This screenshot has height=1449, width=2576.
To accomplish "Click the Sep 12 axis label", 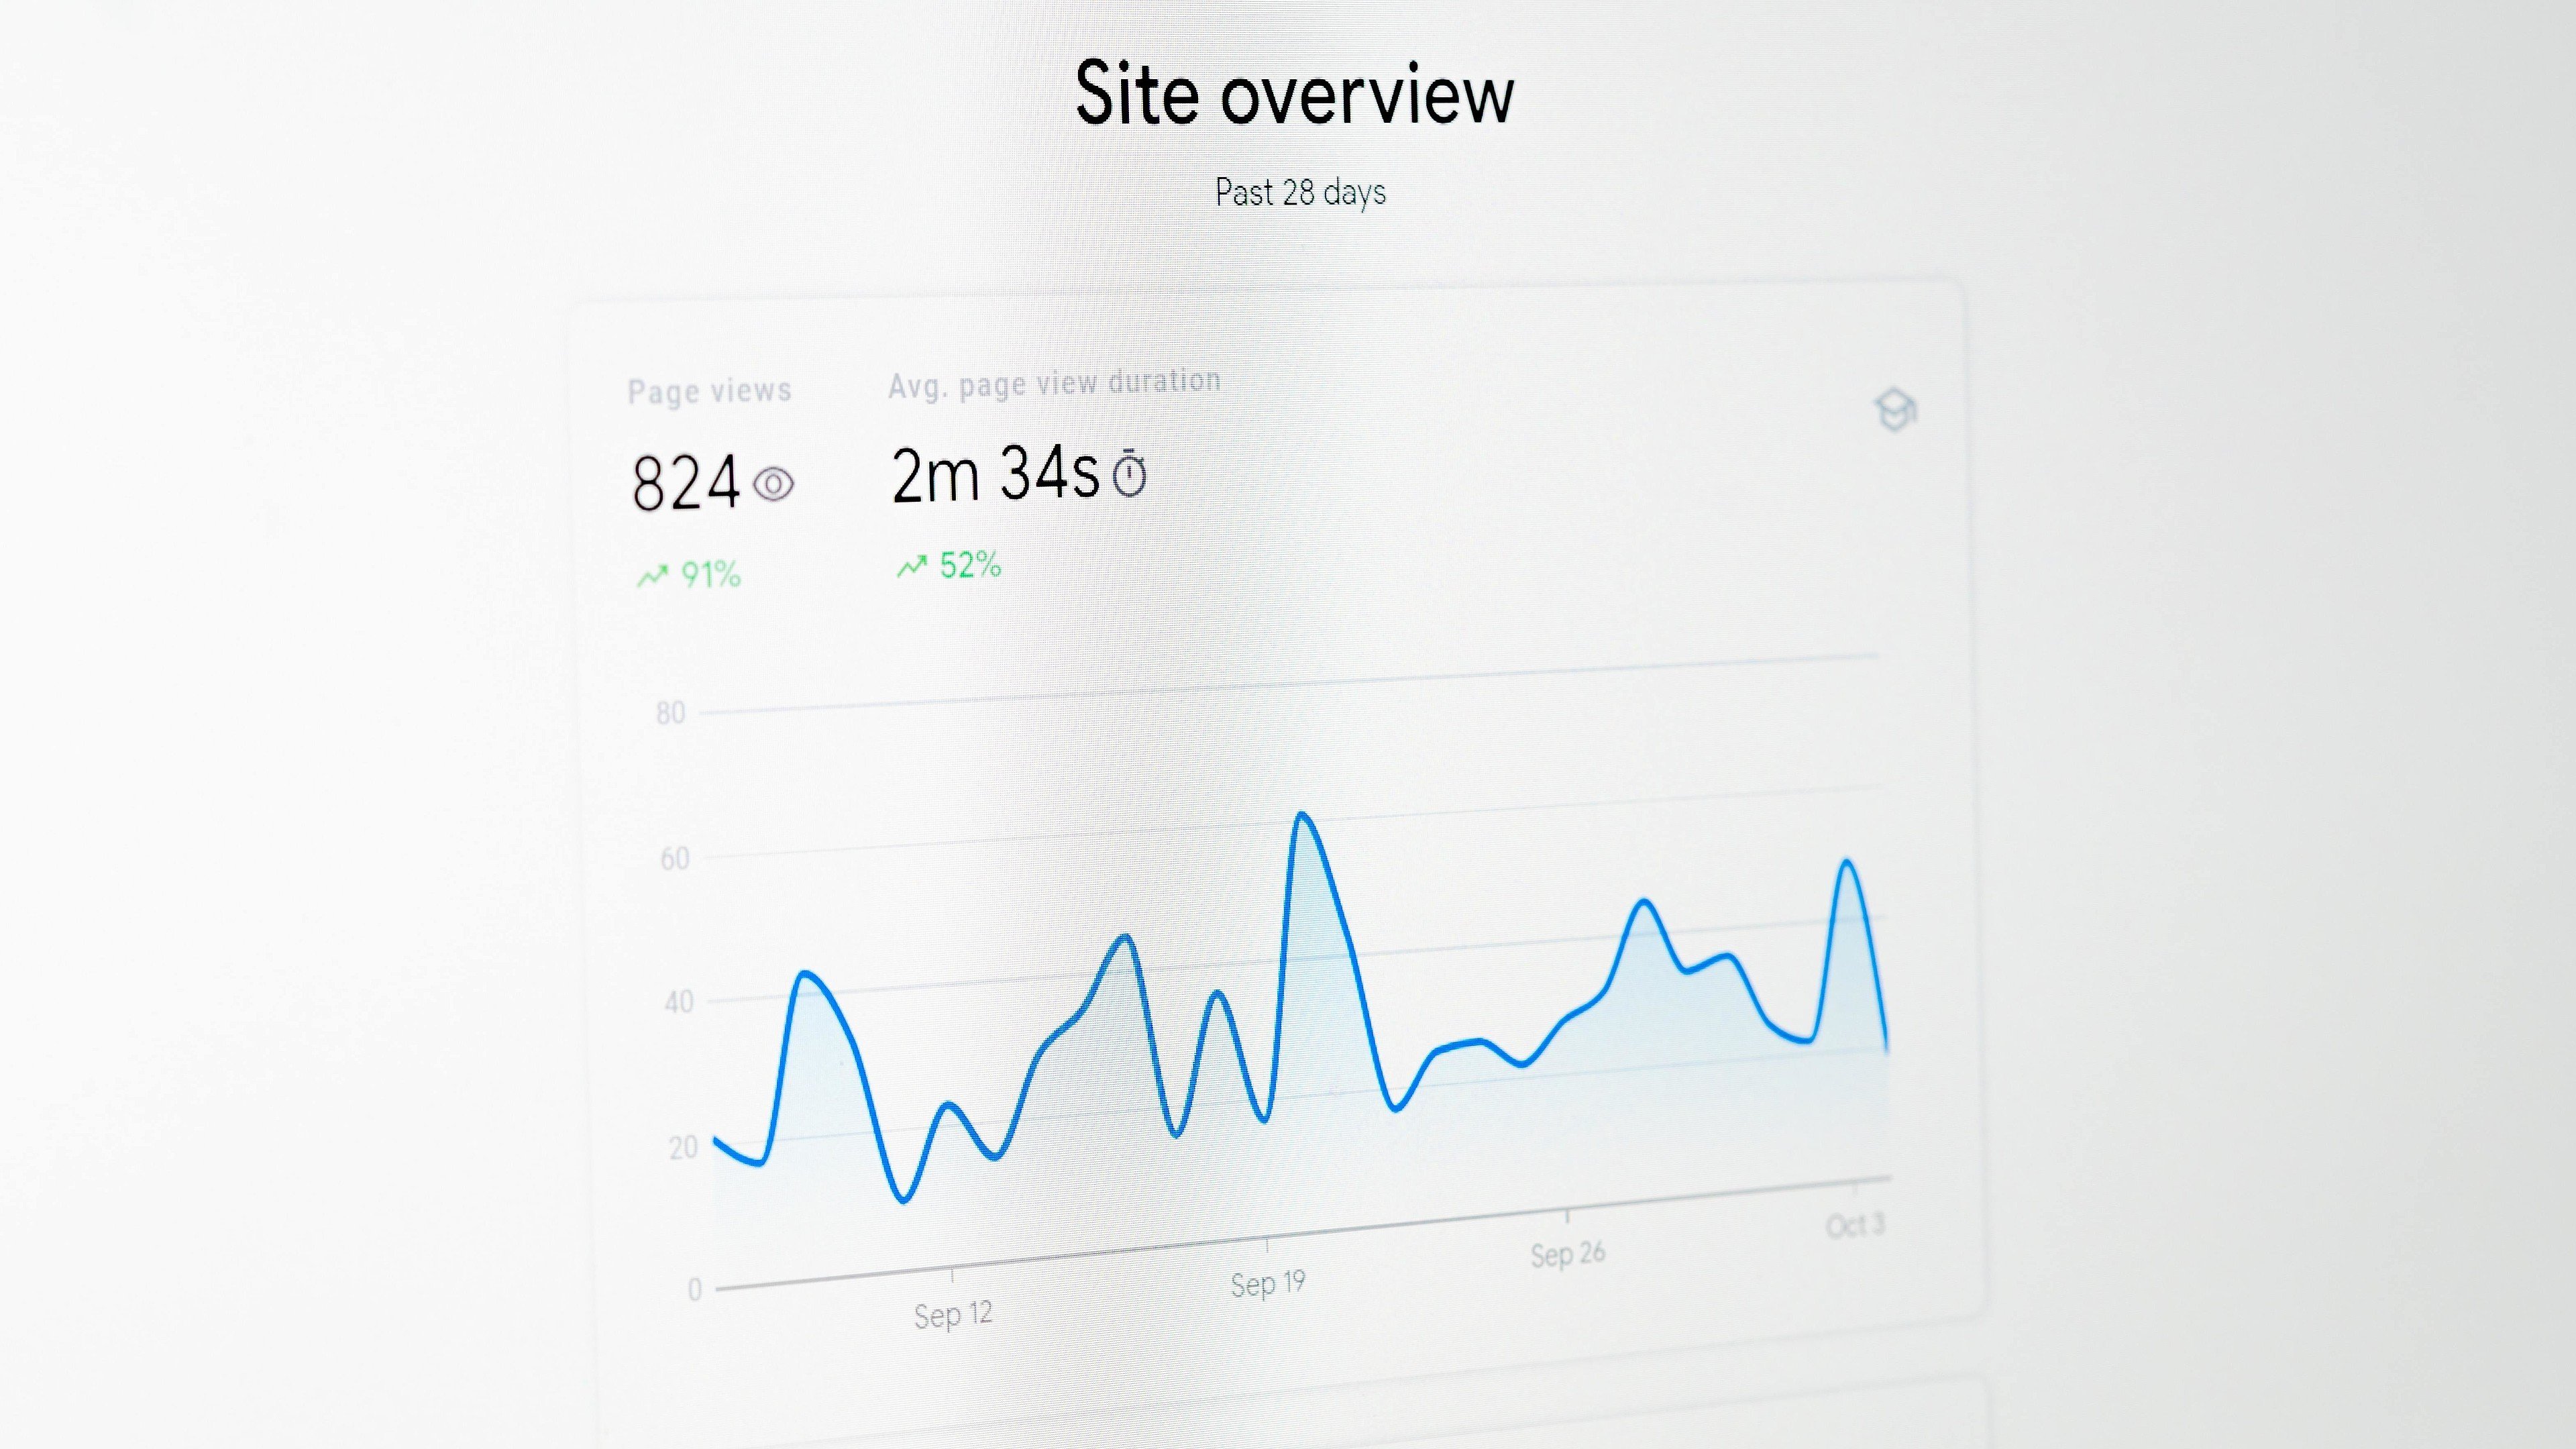I will pyautogui.click(x=953, y=1314).
